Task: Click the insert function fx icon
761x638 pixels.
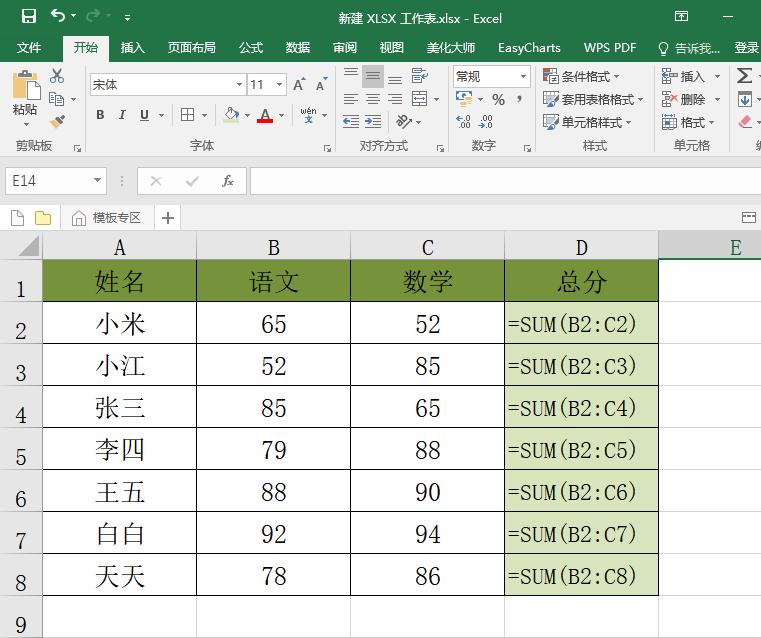Action: (x=227, y=181)
